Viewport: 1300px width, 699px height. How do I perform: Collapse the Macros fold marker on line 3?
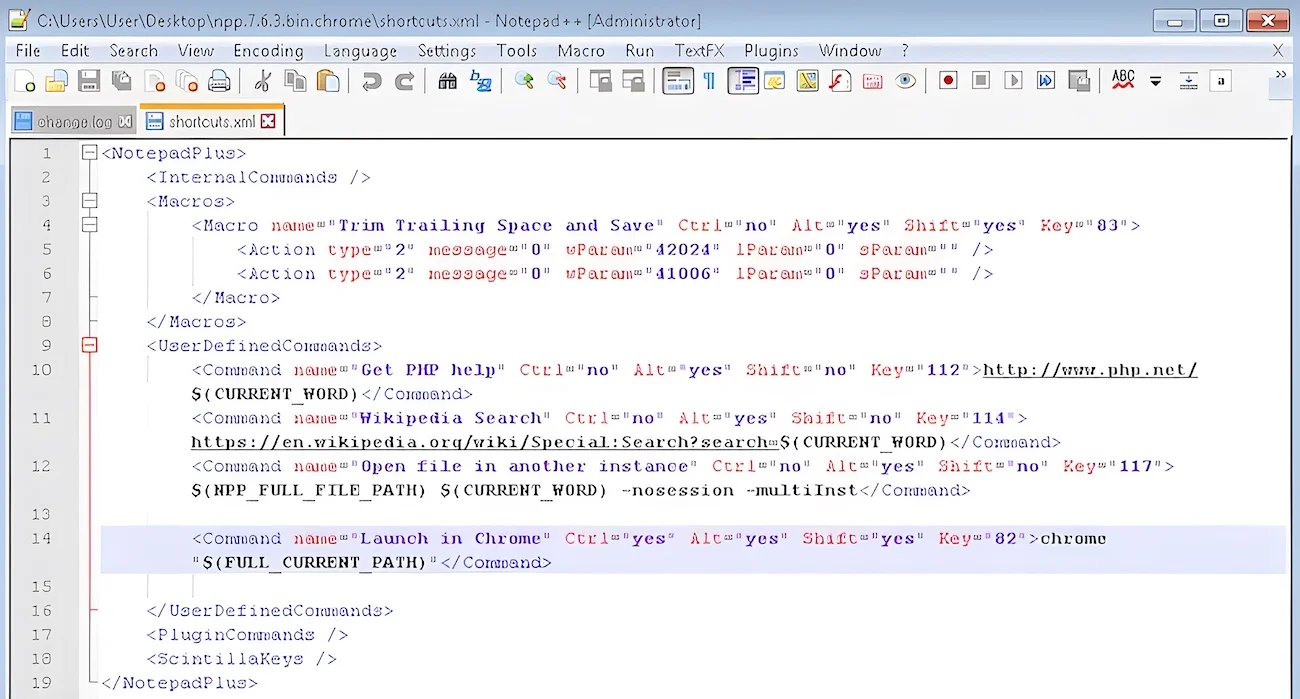tap(89, 201)
